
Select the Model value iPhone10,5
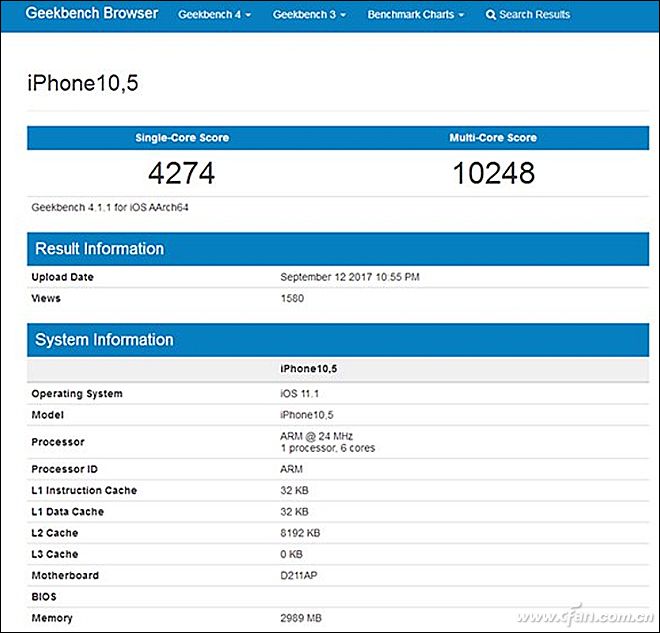tap(307, 415)
